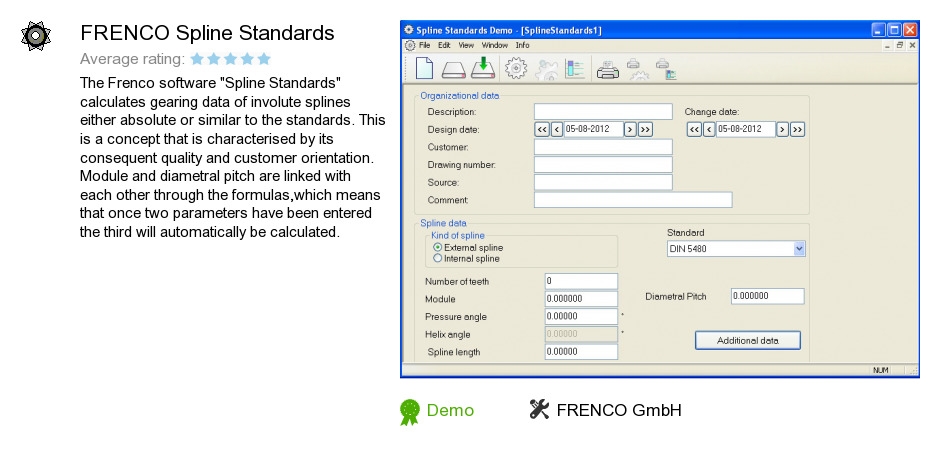Jump Change date back with << button
The image size is (940, 456).
click(x=694, y=129)
